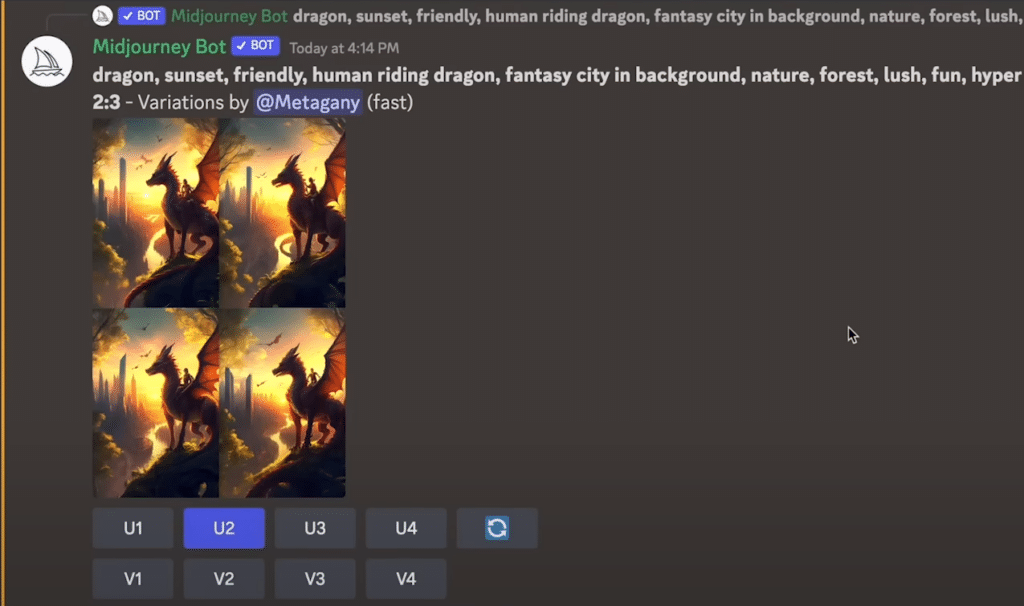Upscale the third image with U3

coord(315,528)
